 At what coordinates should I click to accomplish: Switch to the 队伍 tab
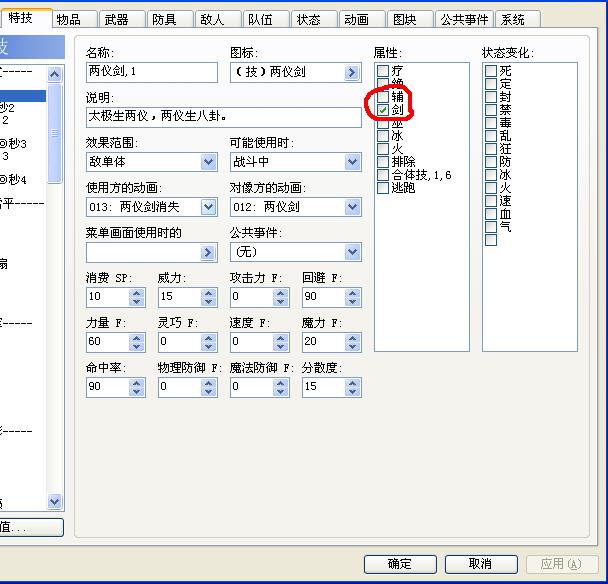click(266, 19)
